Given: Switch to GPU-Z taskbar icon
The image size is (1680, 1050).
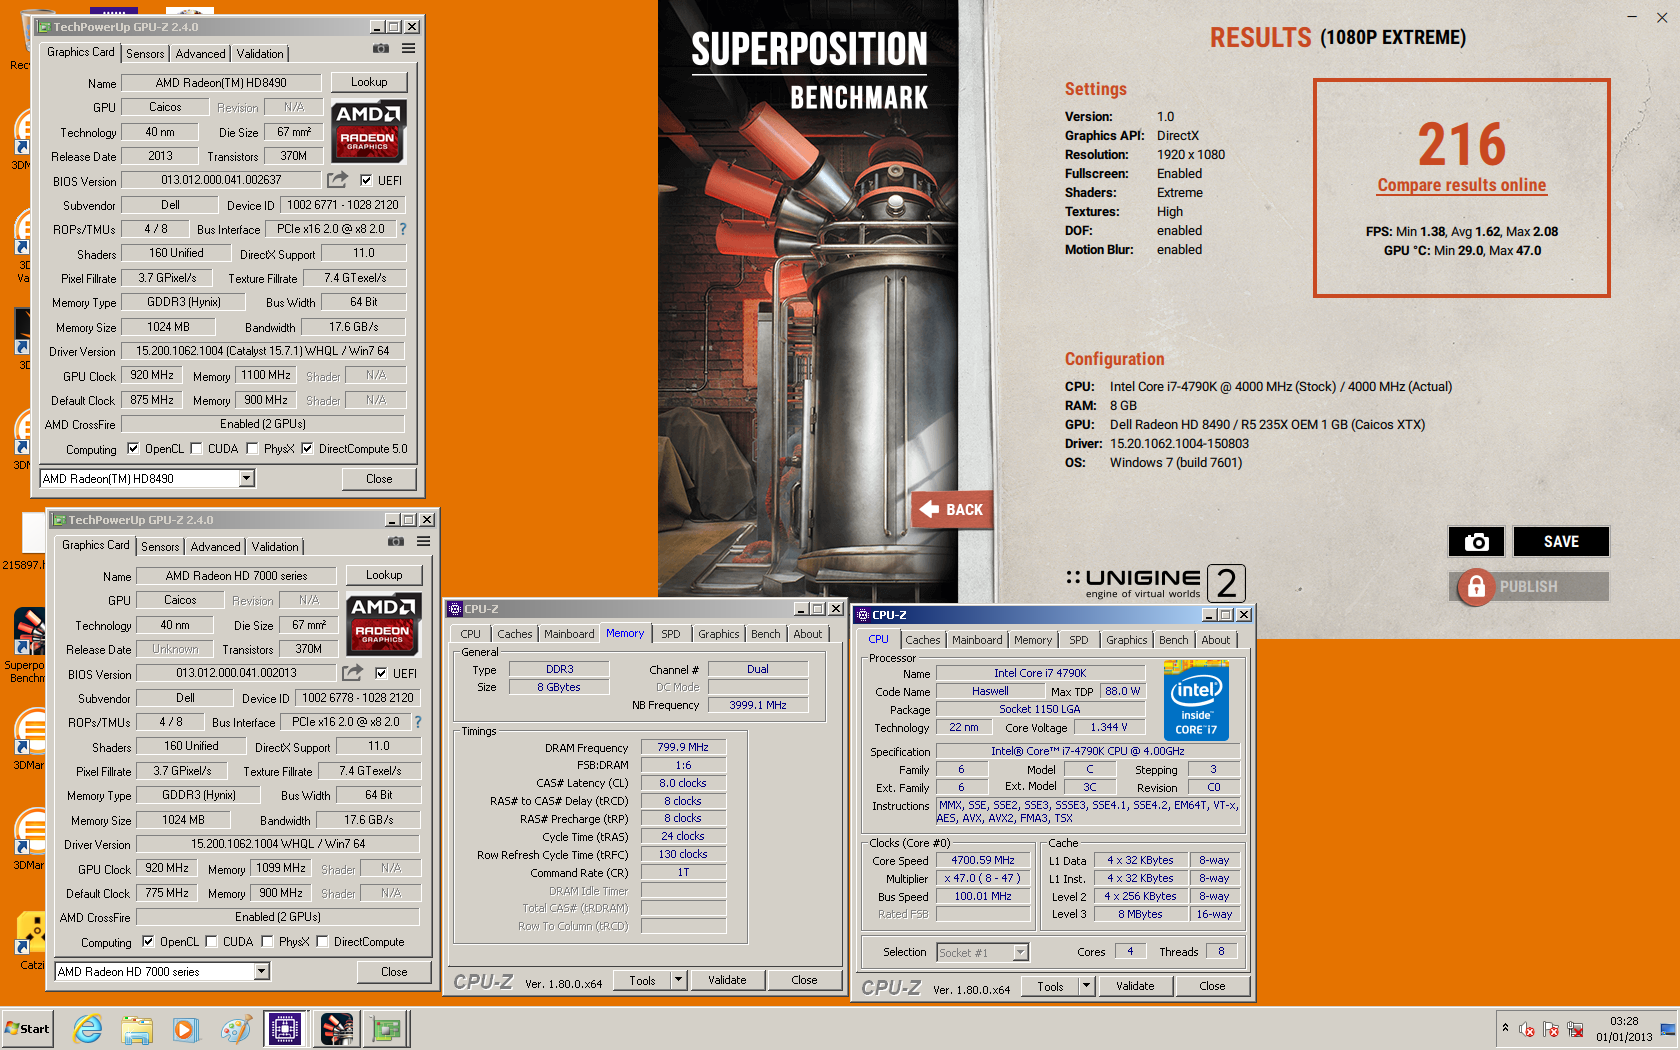Looking at the screenshot, I should (387, 1028).
